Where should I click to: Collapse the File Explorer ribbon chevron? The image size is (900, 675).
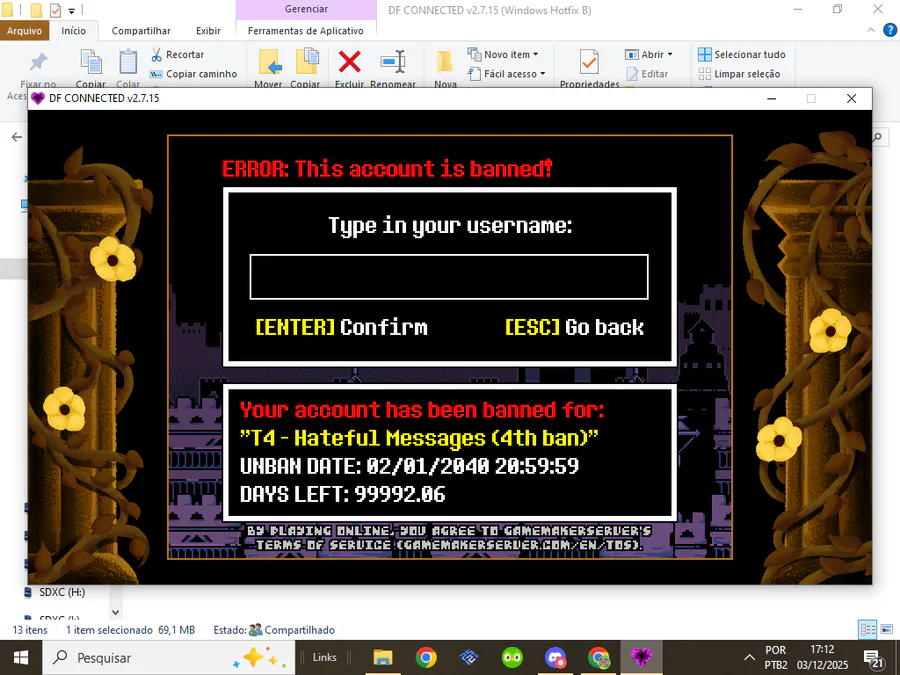pos(871,30)
